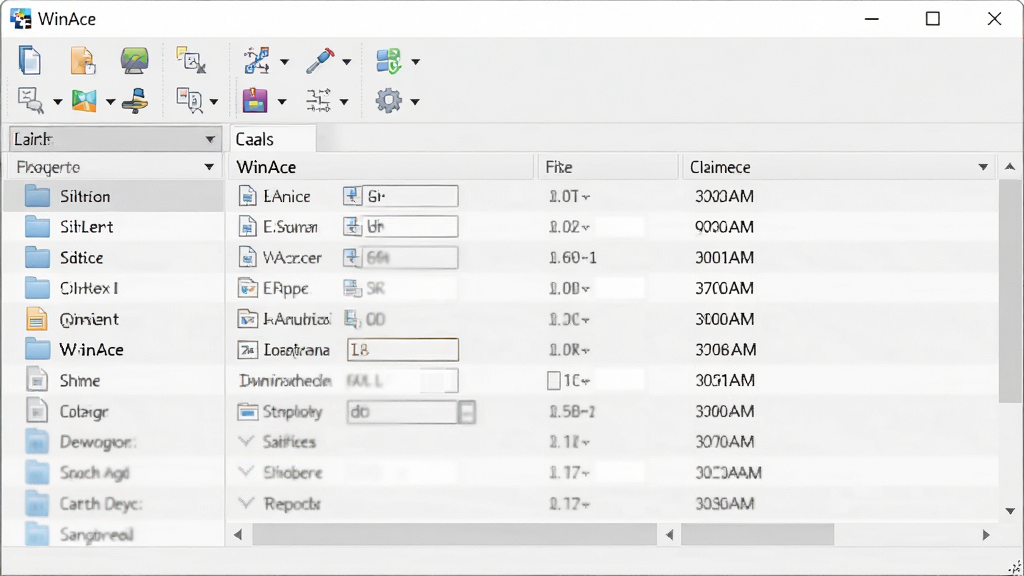The width and height of the screenshot is (1024, 576).
Task: Switch to the Caals tab
Action: [x=272, y=139]
